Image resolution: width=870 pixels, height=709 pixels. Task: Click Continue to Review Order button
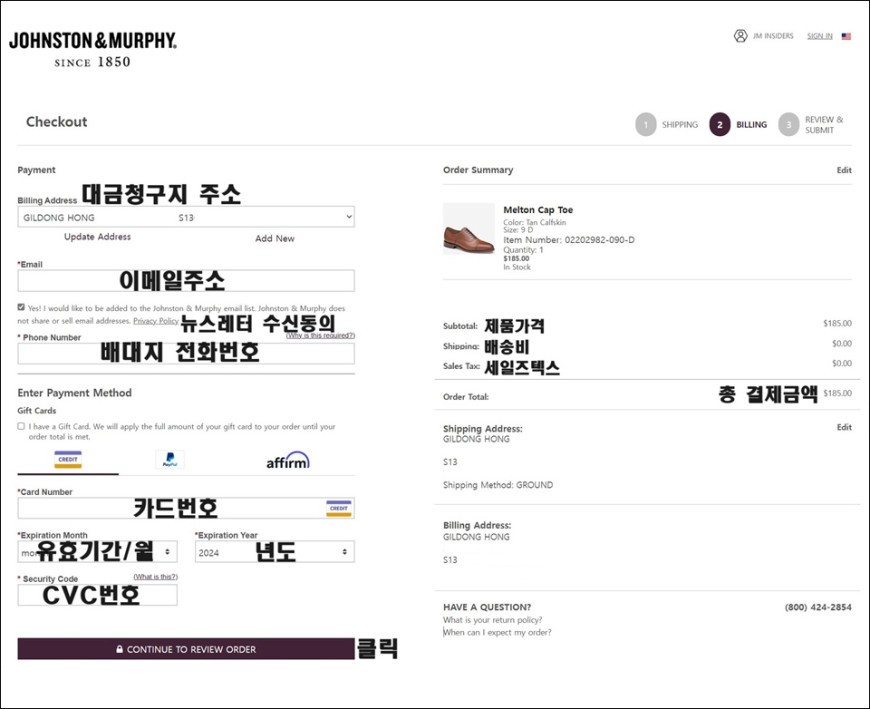186,649
